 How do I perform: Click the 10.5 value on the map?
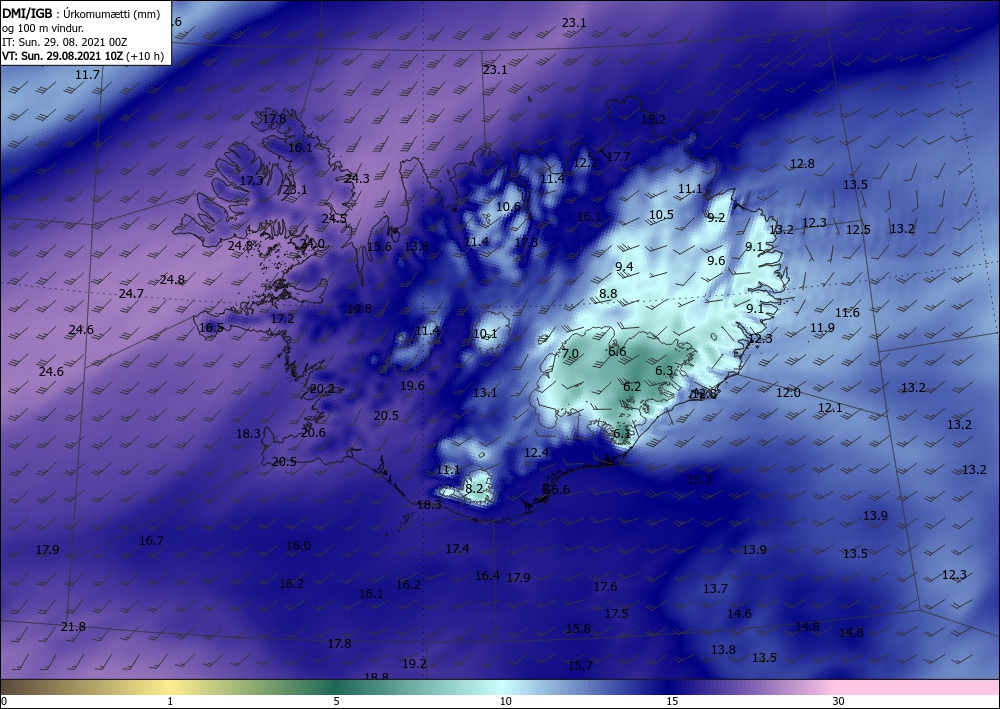click(x=661, y=215)
